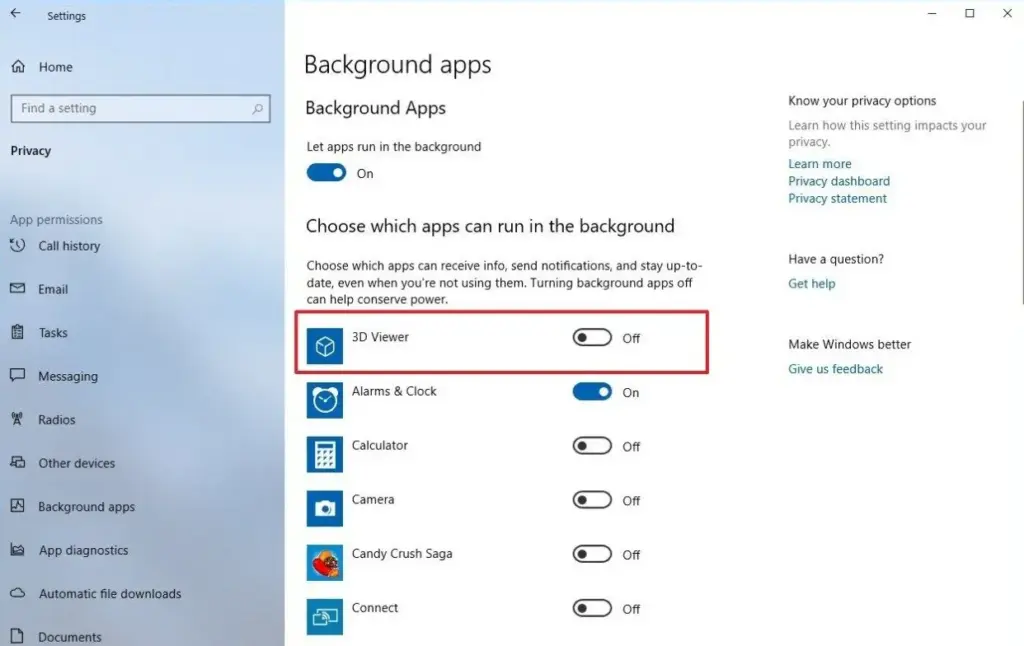
Task: Click the 3D Viewer app icon
Action: tap(325, 346)
